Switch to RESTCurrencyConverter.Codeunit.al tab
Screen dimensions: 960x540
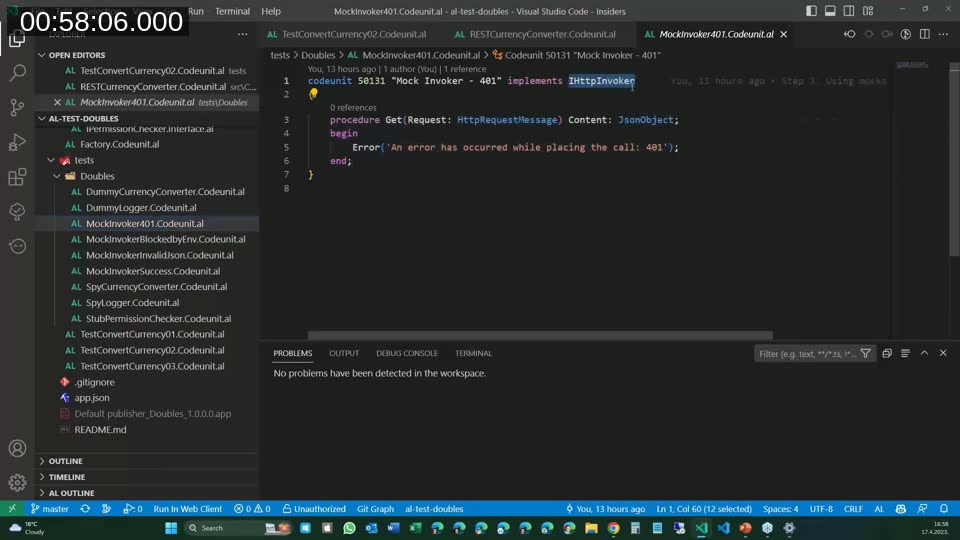[x=536, y=34]
